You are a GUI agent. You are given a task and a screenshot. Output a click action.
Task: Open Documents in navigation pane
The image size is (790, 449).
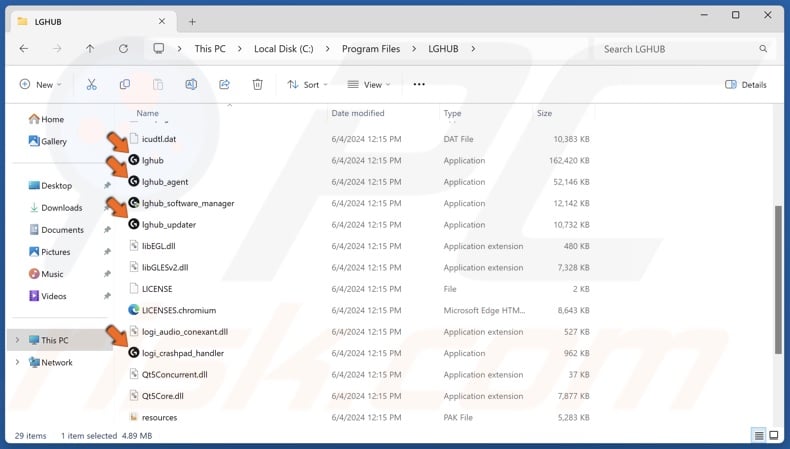coord(56,230)
